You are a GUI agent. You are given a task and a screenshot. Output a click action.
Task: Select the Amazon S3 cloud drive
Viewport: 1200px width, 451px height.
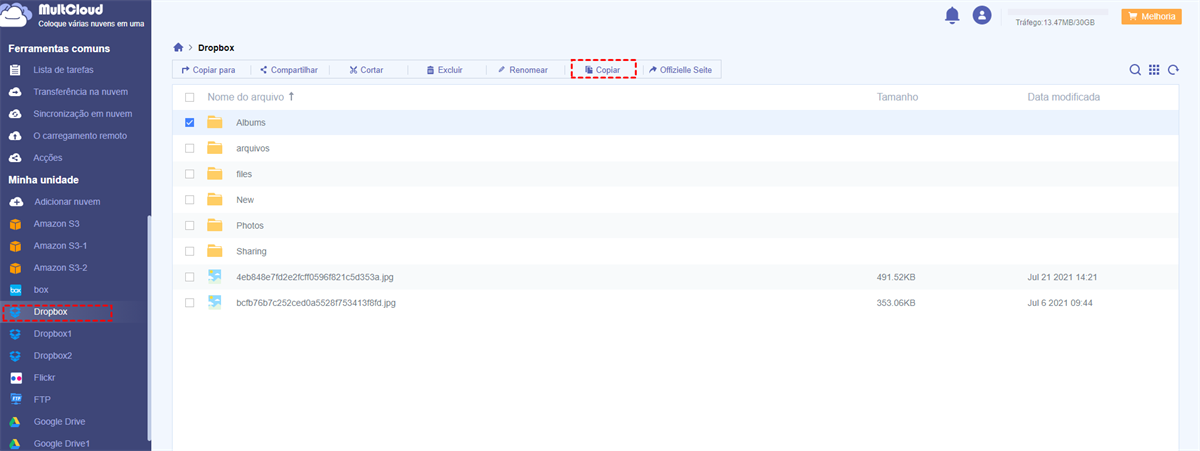coord(56,224)
